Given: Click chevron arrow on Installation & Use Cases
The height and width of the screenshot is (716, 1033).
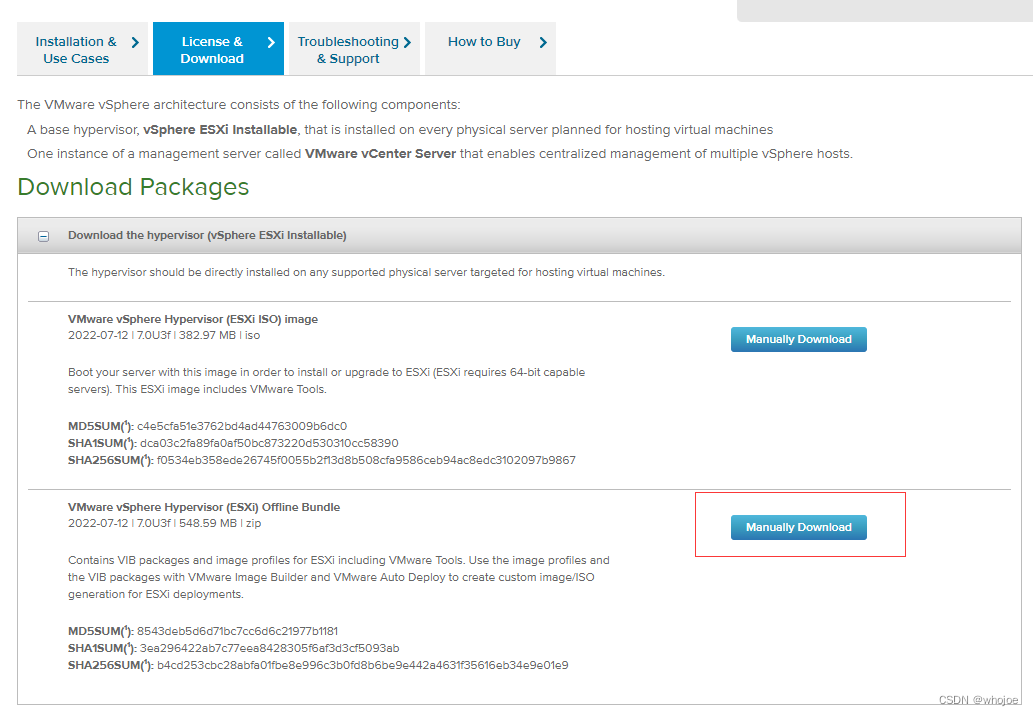Looking at the screenshot, I should [135, 42].
